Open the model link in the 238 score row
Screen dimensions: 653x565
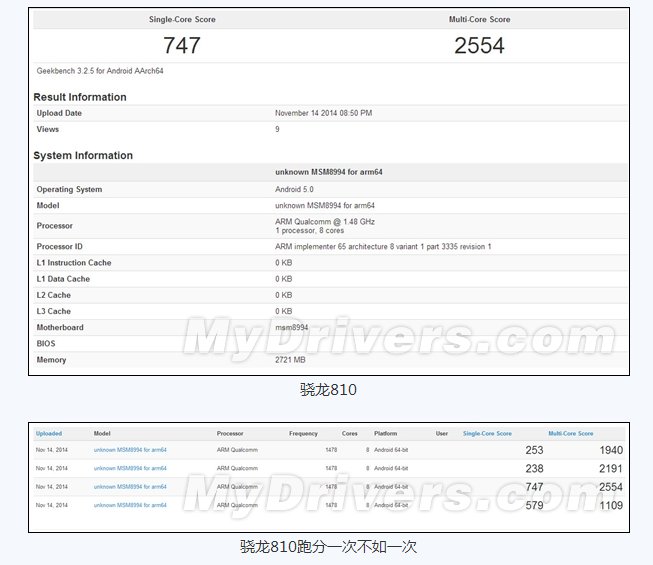click(x=130, y=468)
